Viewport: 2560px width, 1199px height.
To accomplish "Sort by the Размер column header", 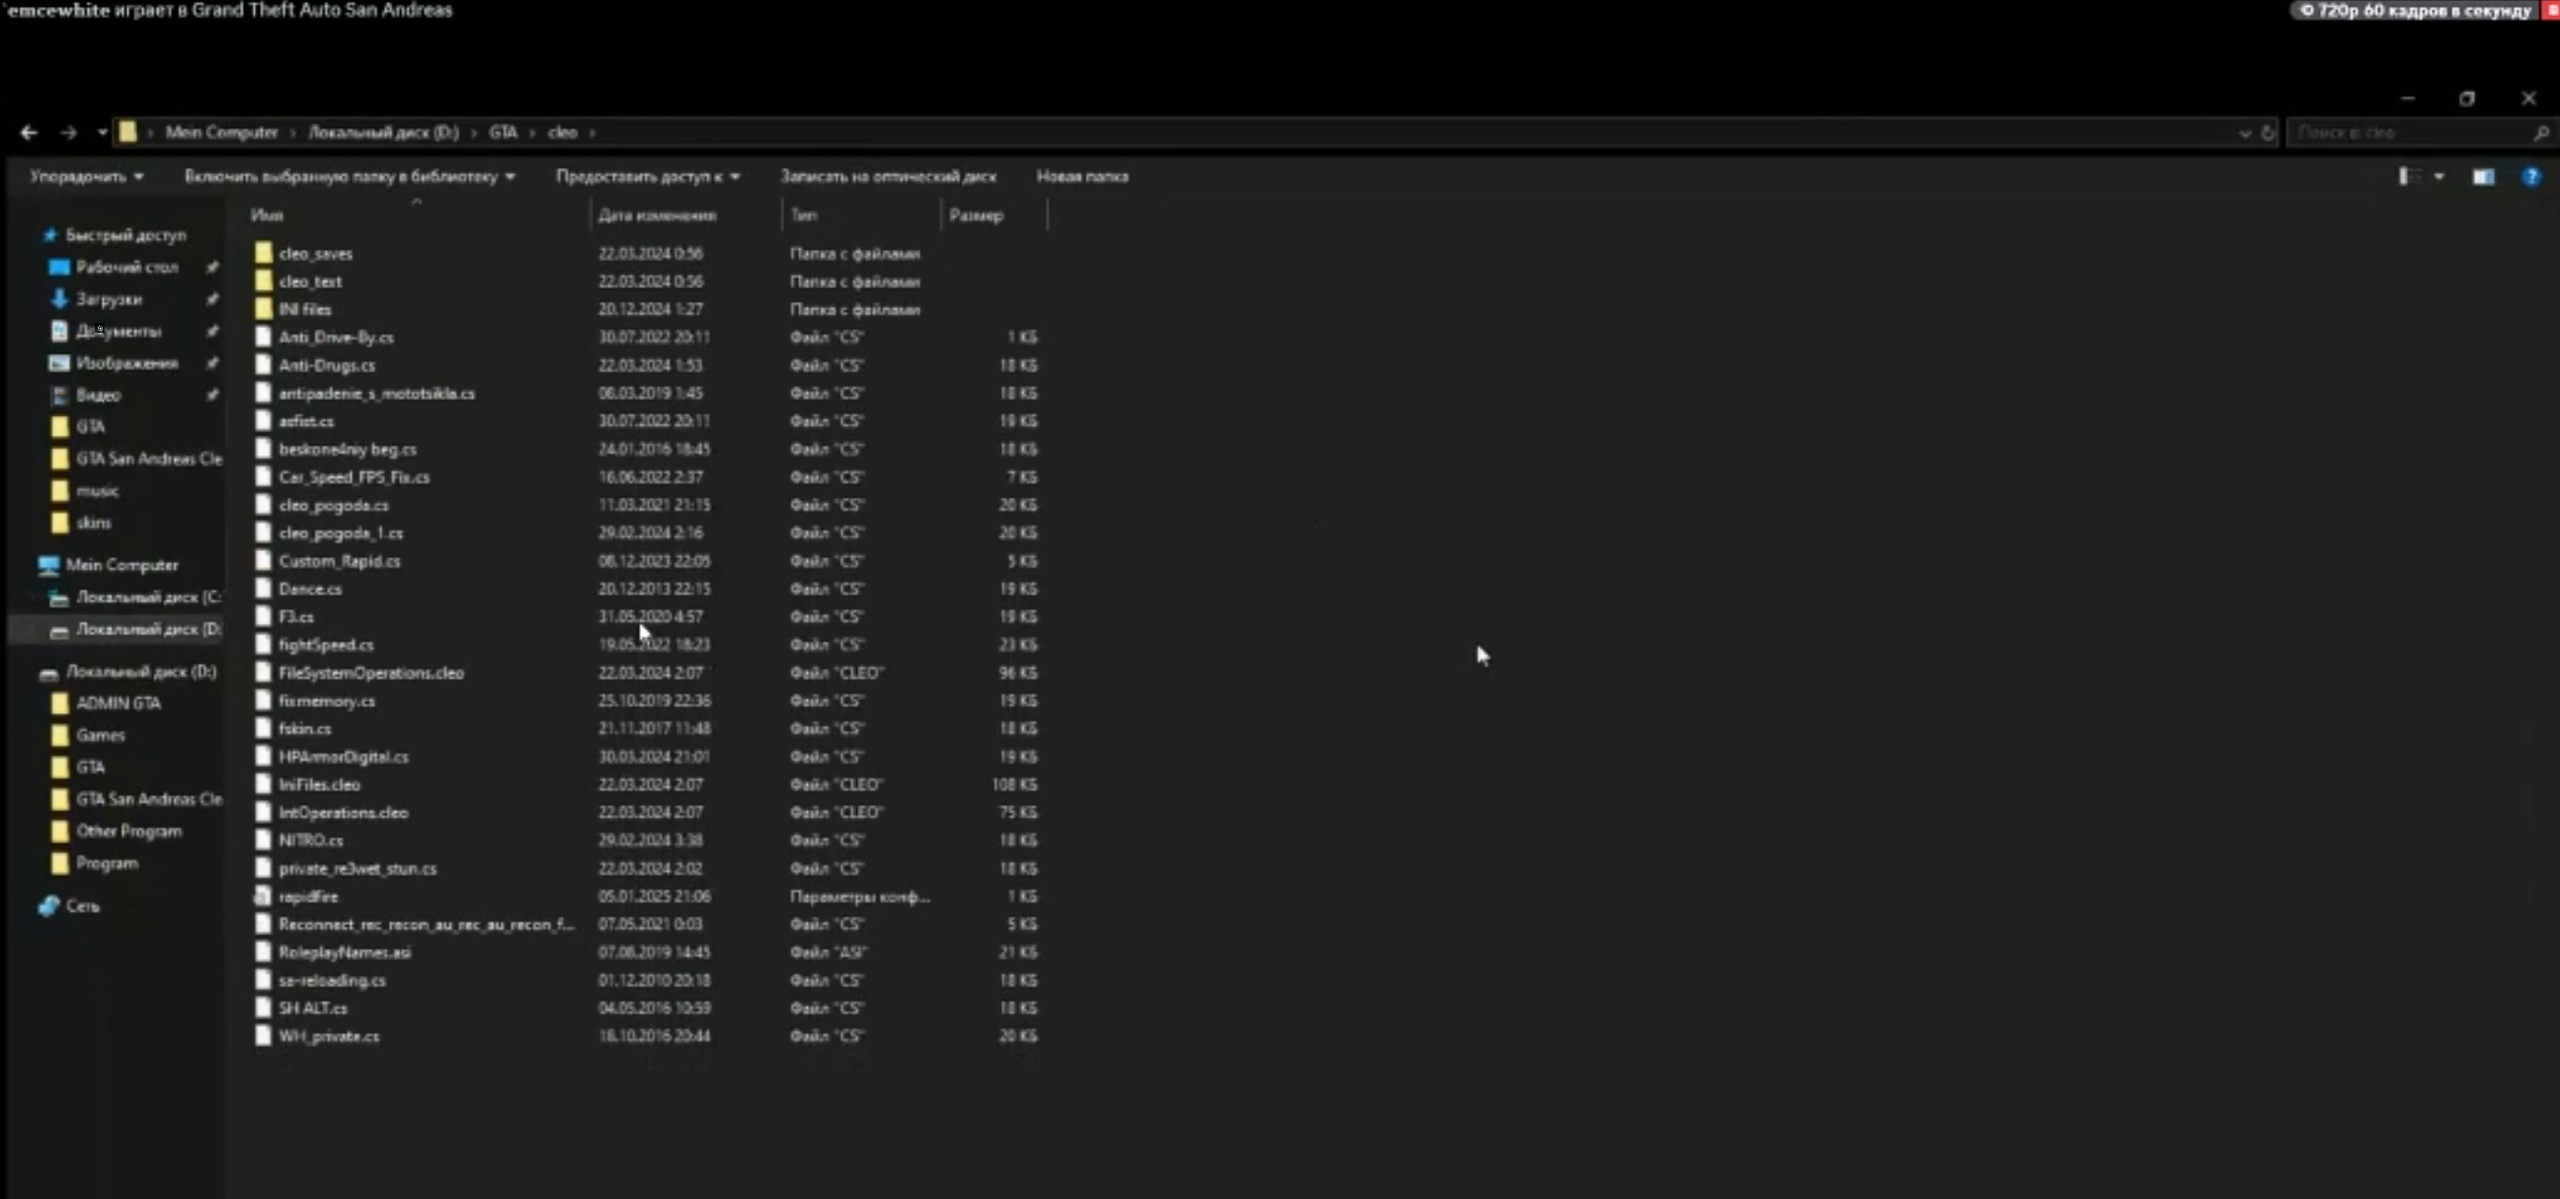I will click(976, 215).
